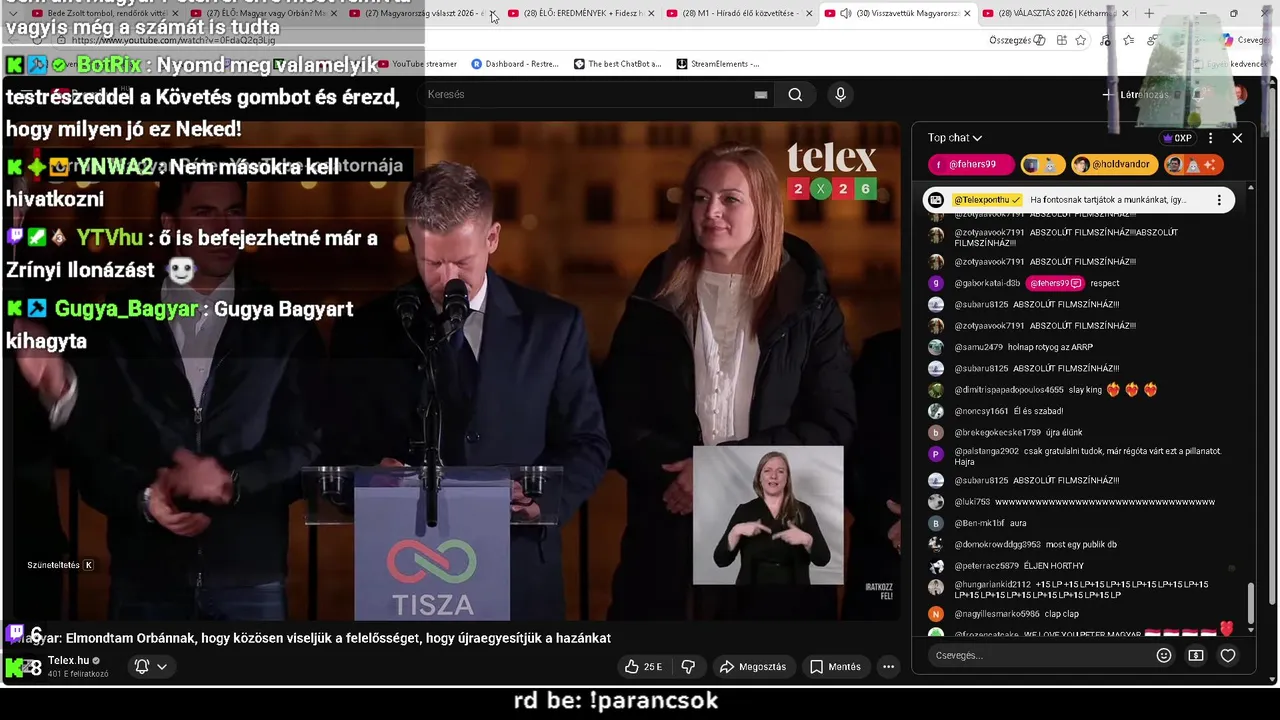Dislike the video with the thumbs down
Viewport: 1280px width, 720px height.
coord(688,667)
